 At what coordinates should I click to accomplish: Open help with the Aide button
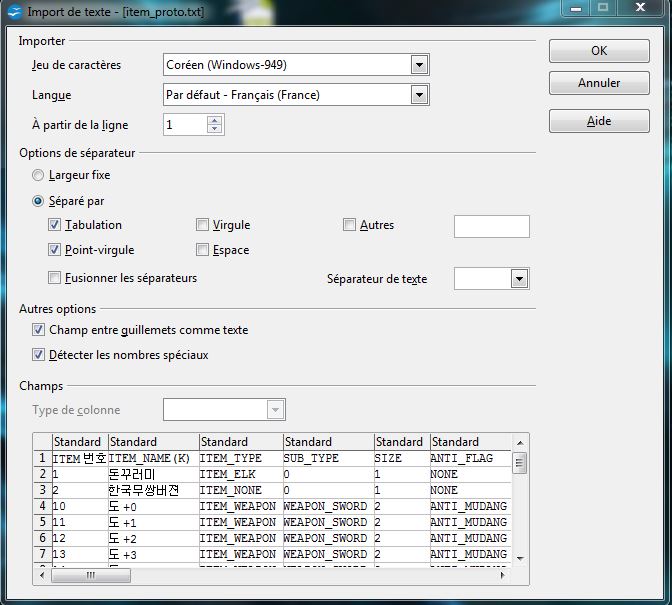click(599, 121)
